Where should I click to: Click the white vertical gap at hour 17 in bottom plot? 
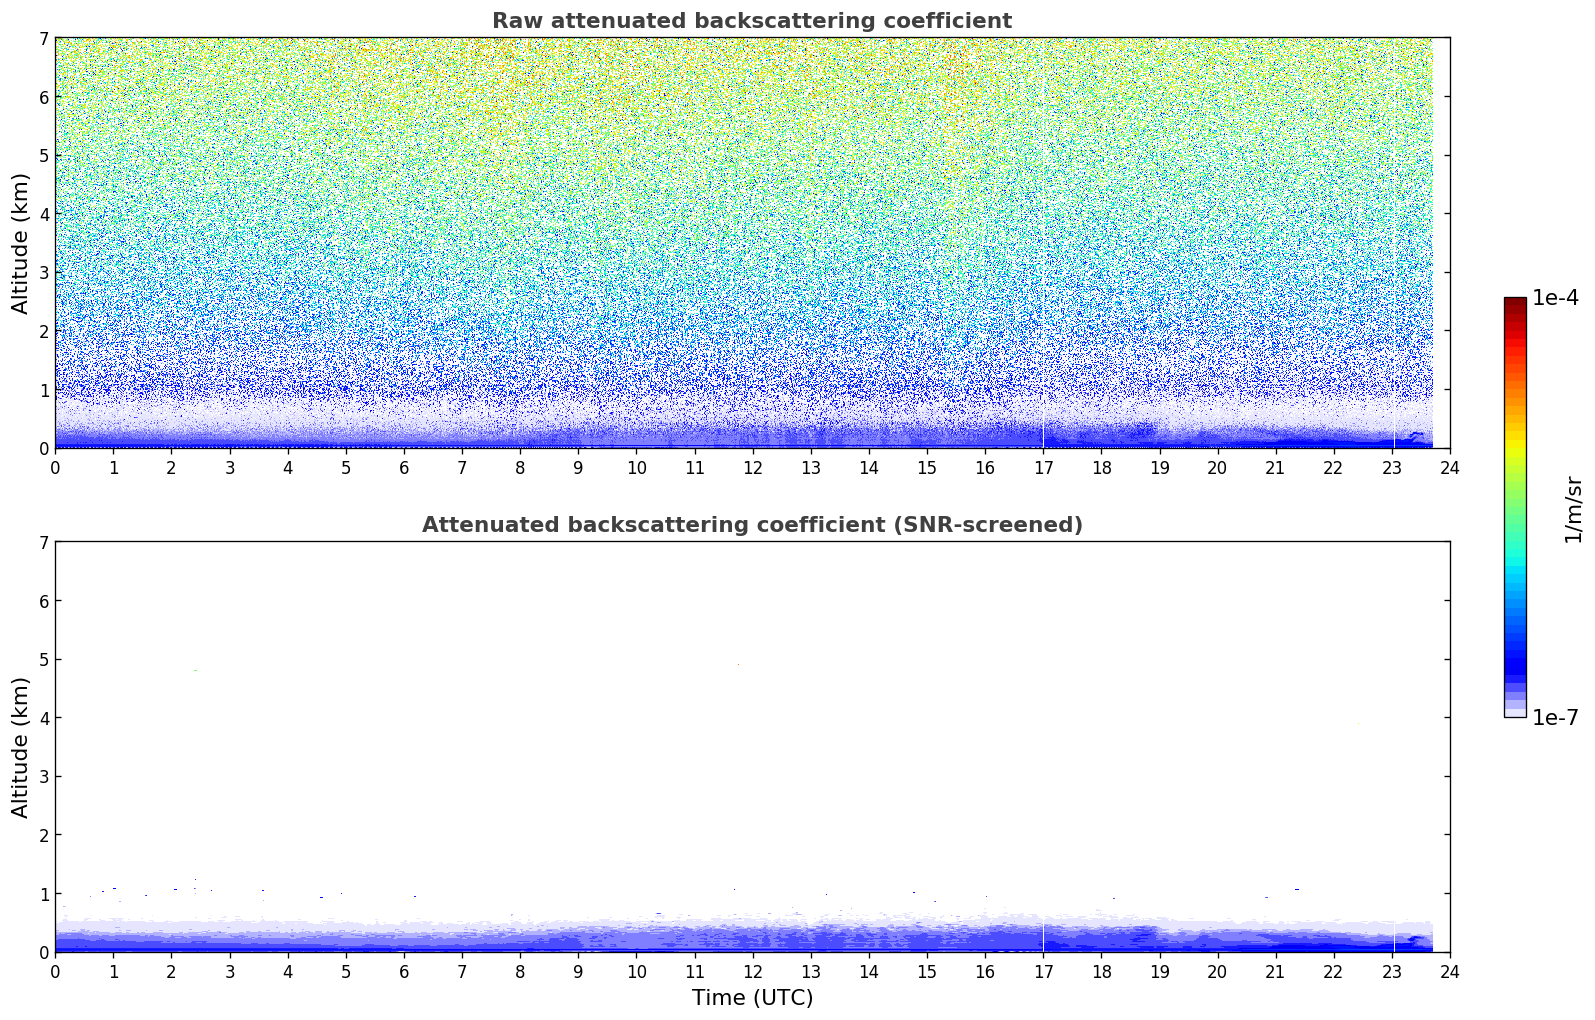tap(1043, 938)
